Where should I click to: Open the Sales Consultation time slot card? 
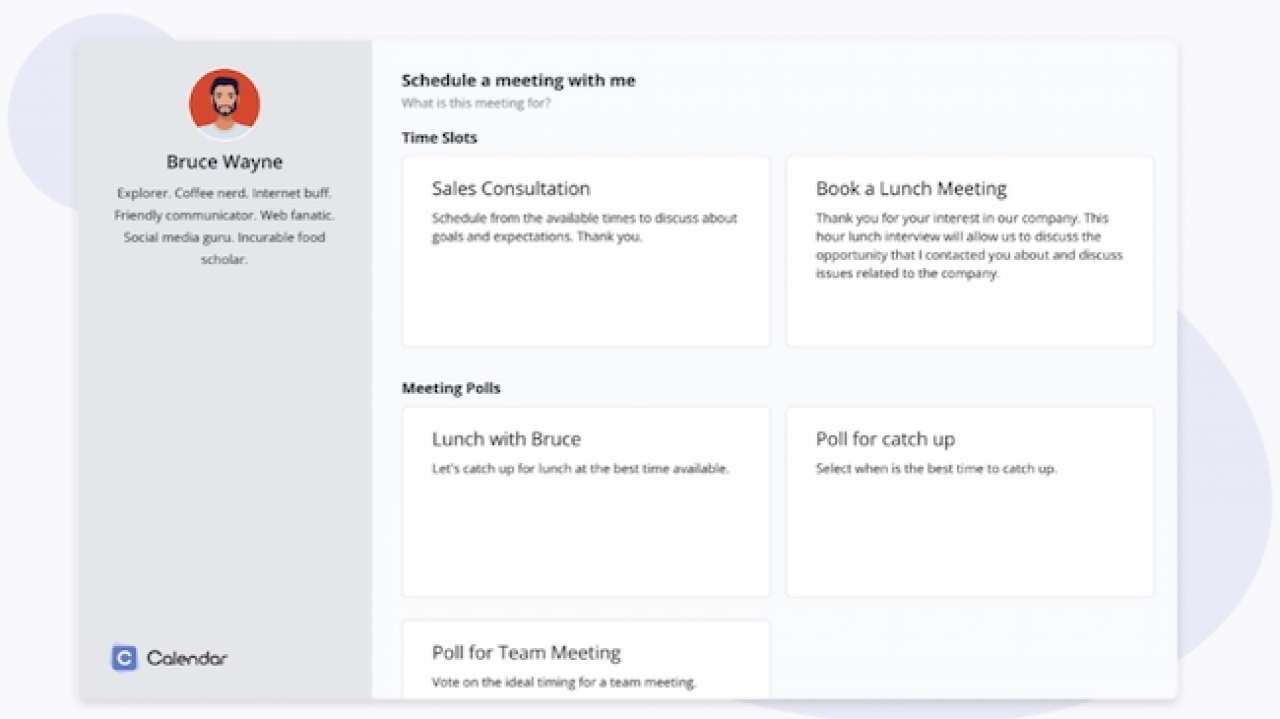(x=586, y=251)
